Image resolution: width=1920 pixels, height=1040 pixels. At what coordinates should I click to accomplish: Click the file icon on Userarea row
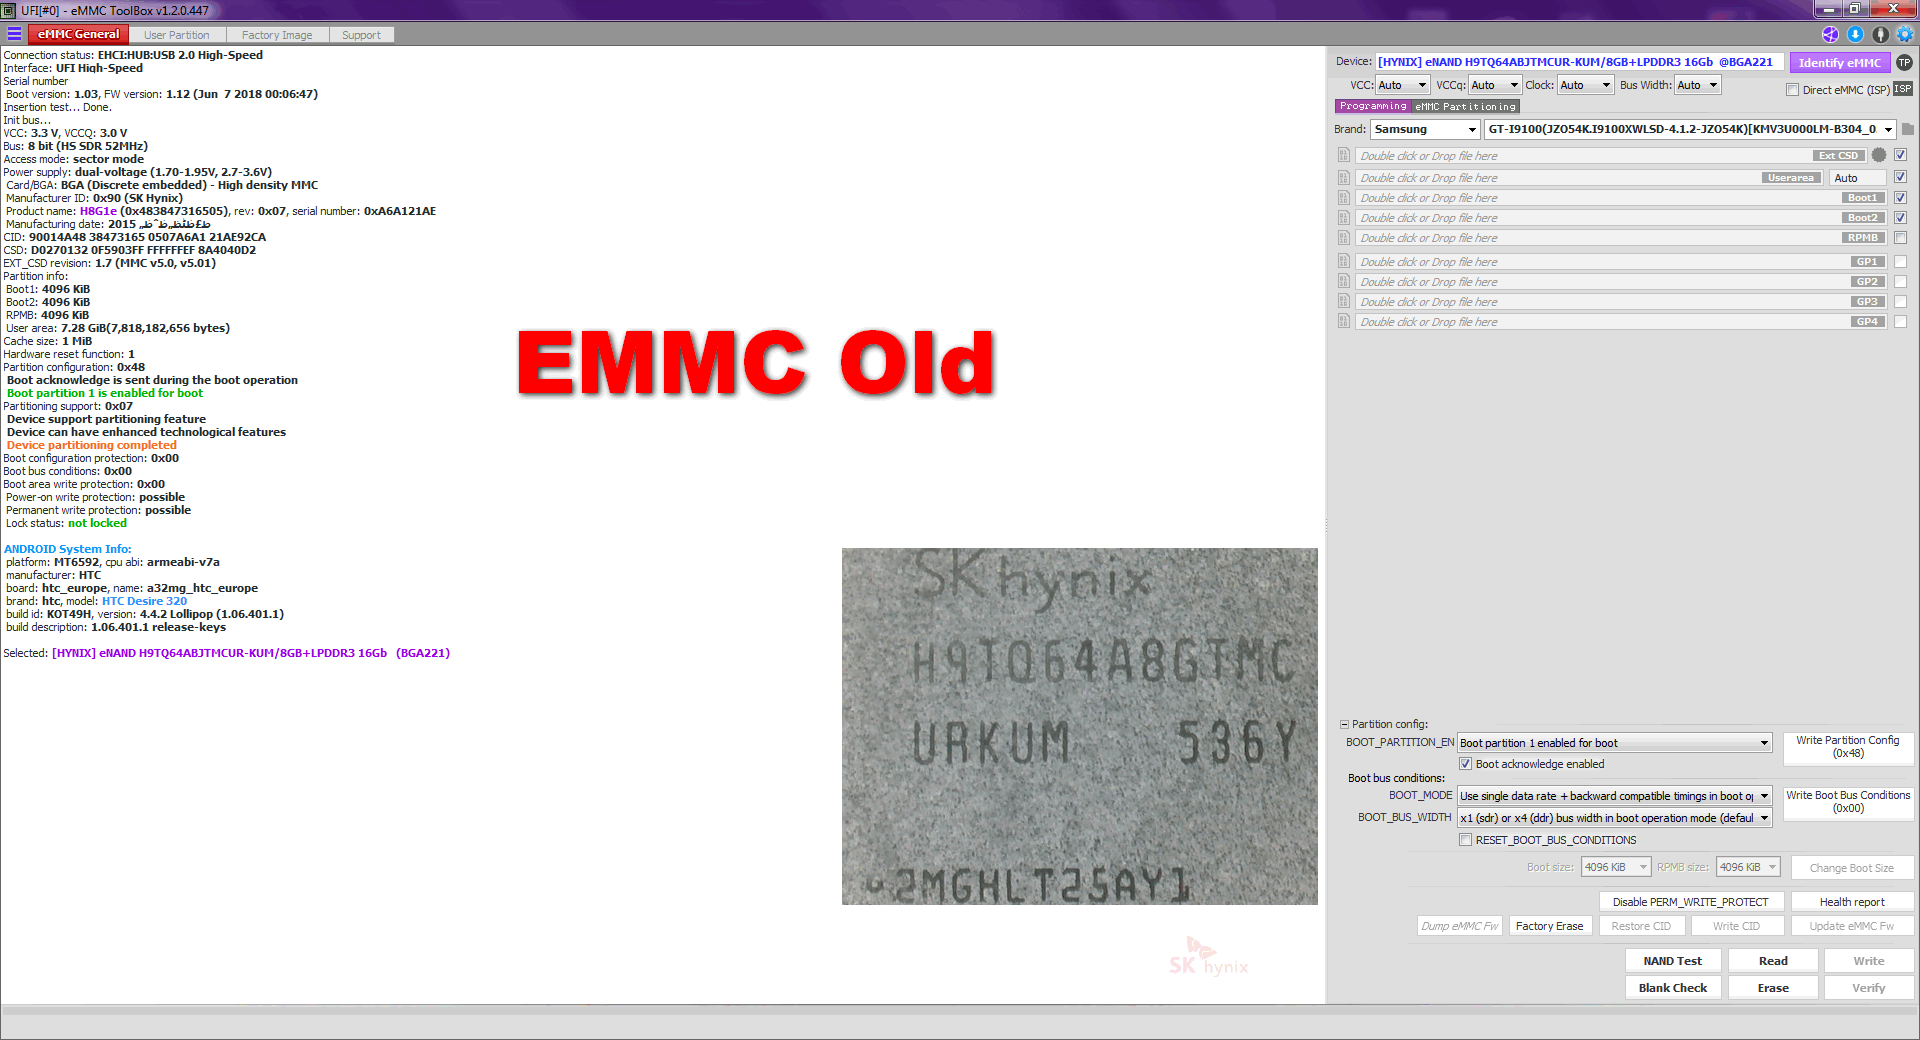coord(1344,177)
